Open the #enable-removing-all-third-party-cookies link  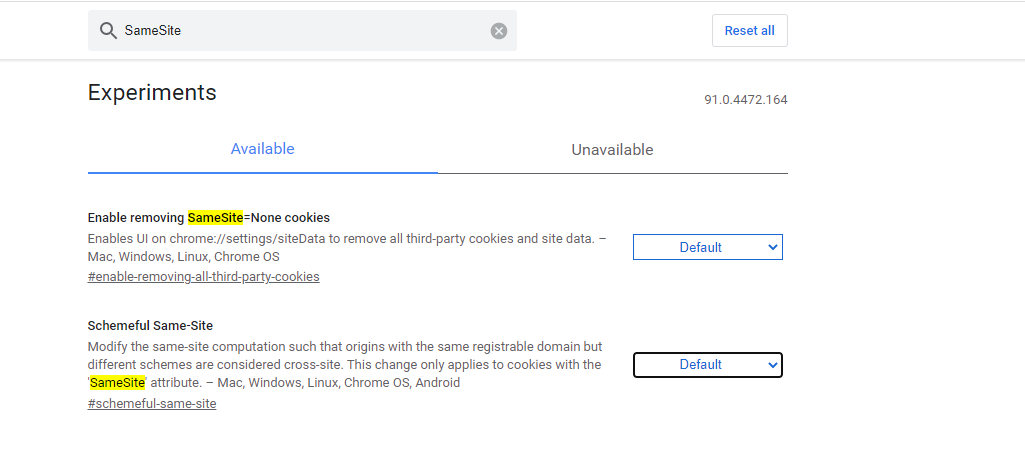click(203, 276)
